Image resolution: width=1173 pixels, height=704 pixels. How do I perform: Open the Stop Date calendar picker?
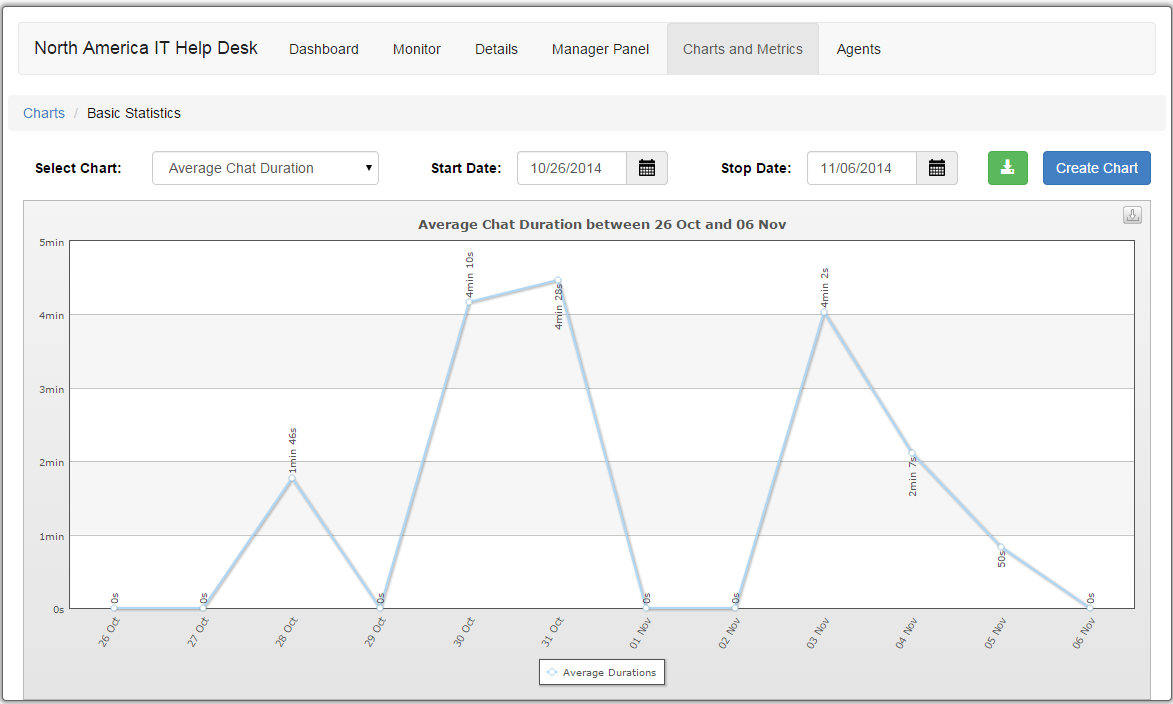tap(937, 168)
